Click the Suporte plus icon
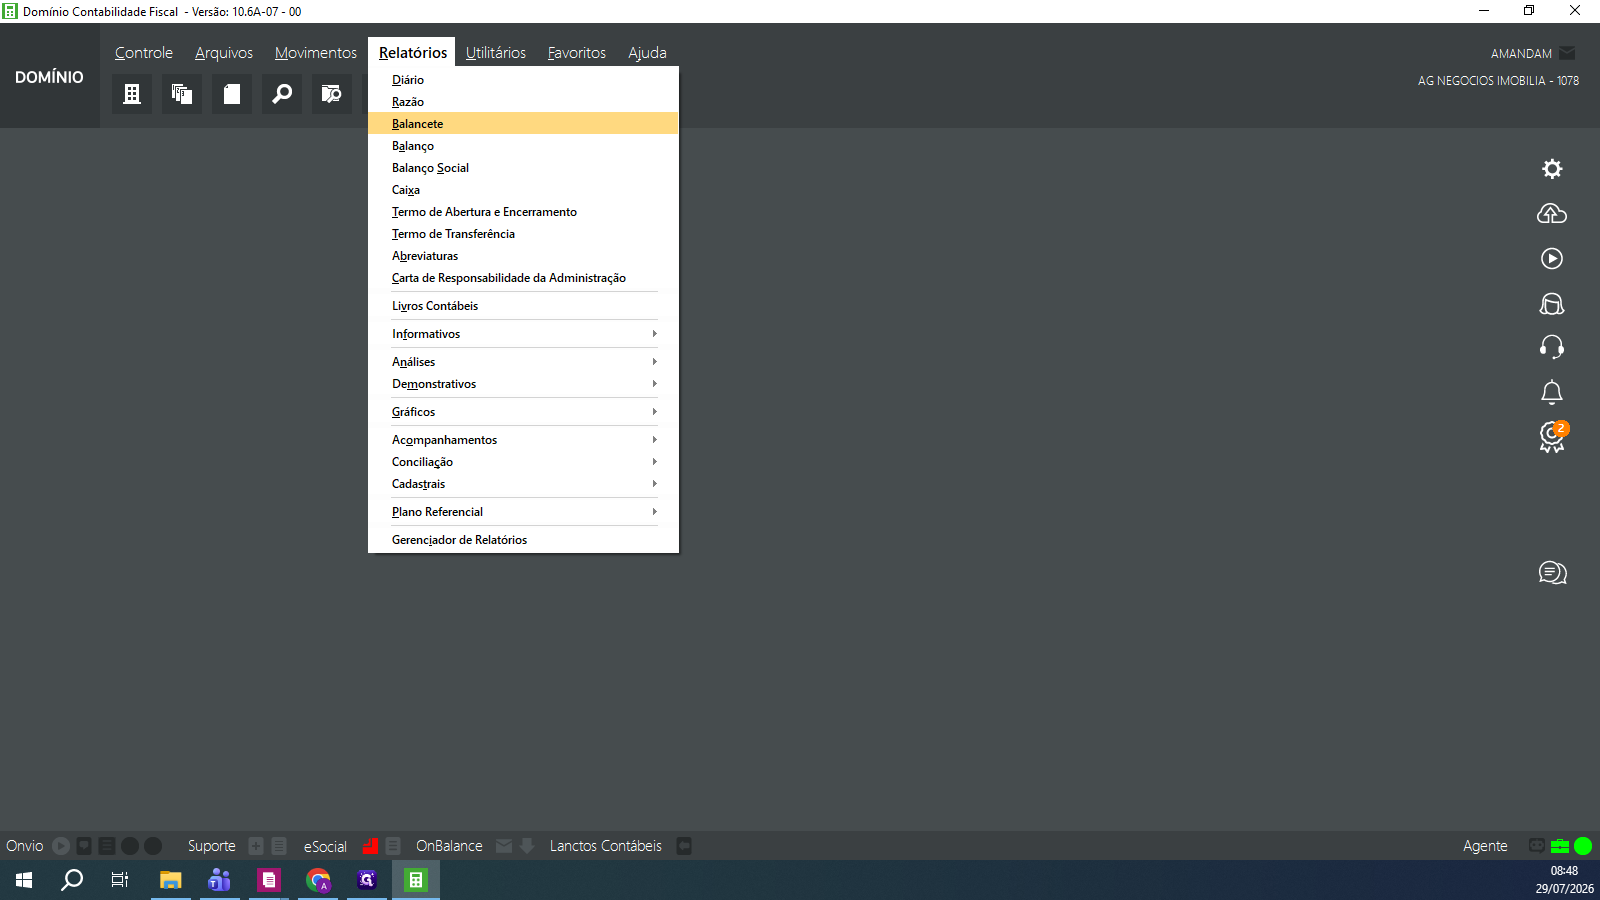This screenshot has width=1600, height=900. pyautogui.click(x=256, y=846)
